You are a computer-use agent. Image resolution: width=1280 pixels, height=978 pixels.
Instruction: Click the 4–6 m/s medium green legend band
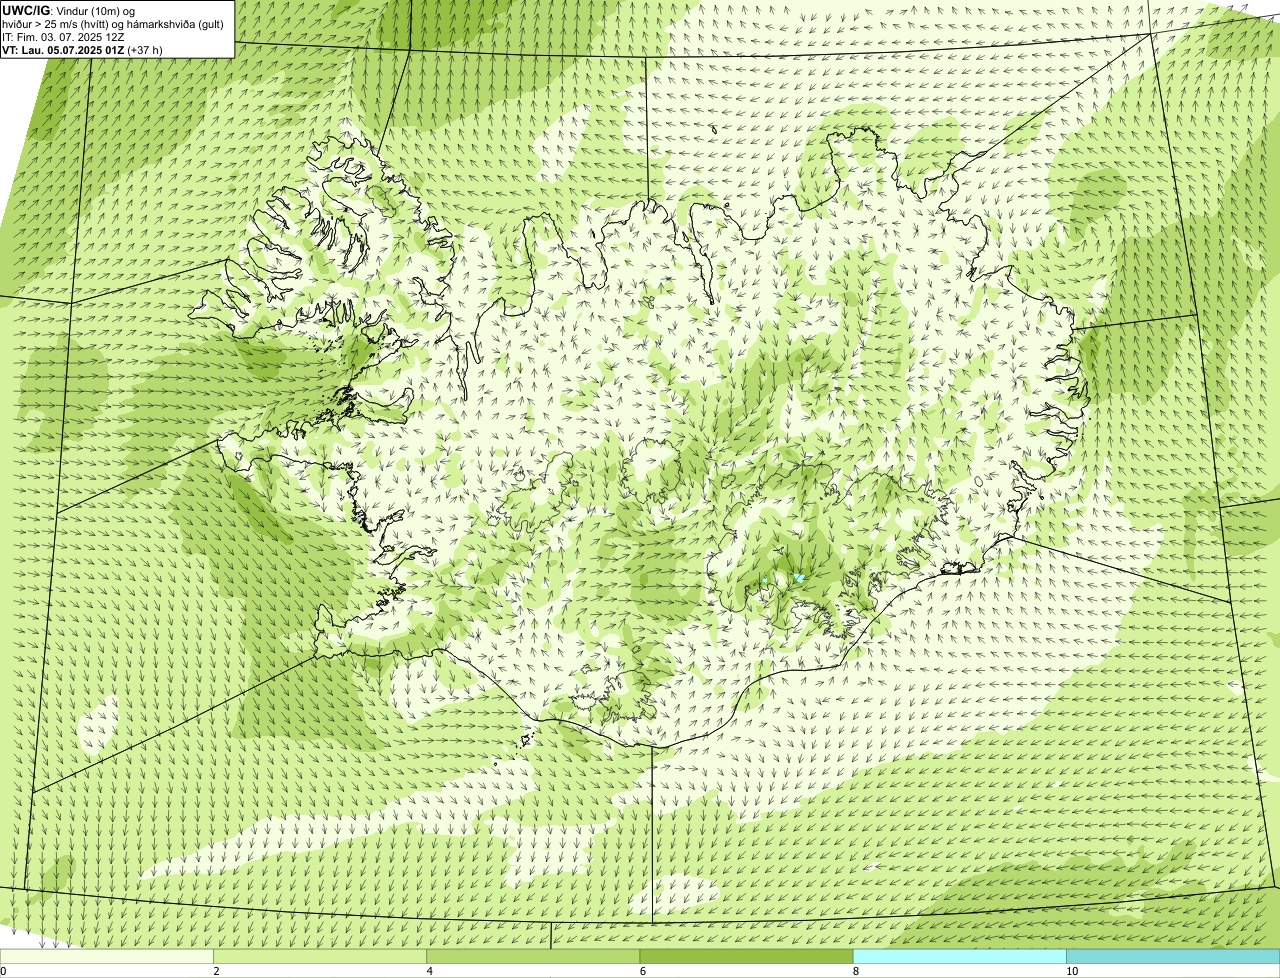click(533, 956)
